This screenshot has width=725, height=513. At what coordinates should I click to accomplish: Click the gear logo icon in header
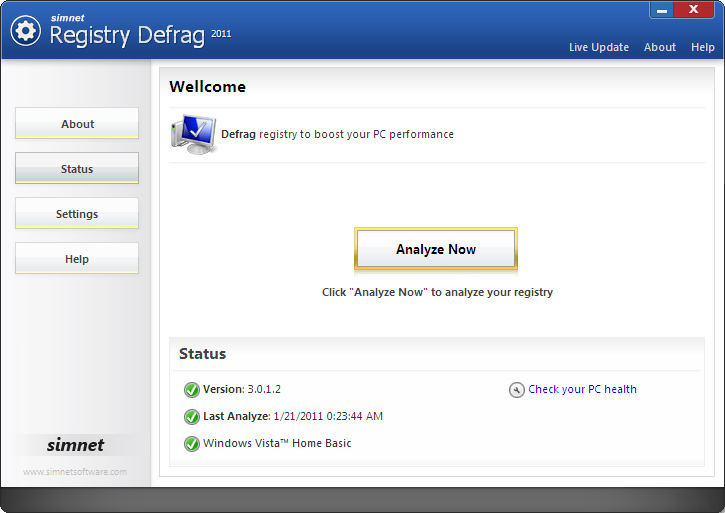pyautogui.click(x=25, y=31)
